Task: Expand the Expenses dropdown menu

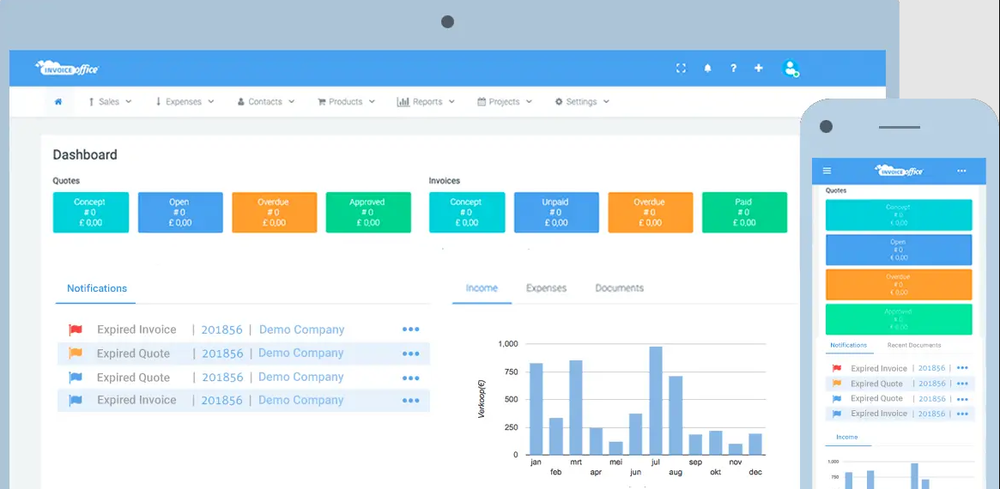Action: click(185, 101)
